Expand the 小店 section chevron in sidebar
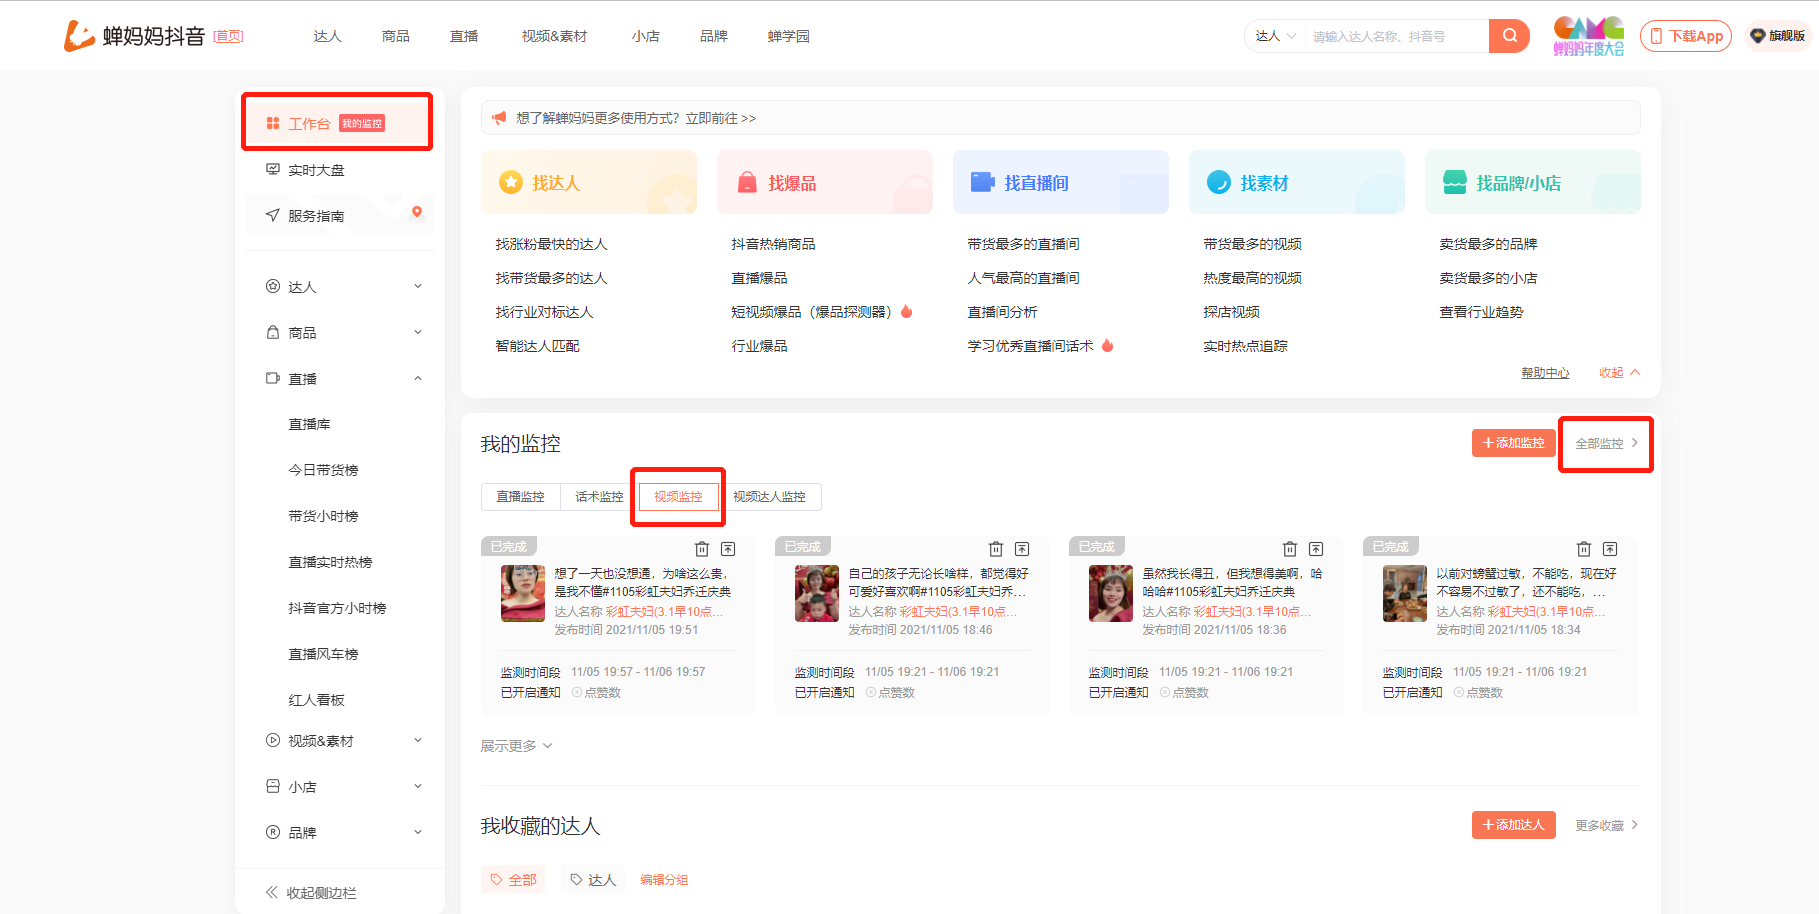Viewport: 1819px width, 914px height. click(418, 787)
